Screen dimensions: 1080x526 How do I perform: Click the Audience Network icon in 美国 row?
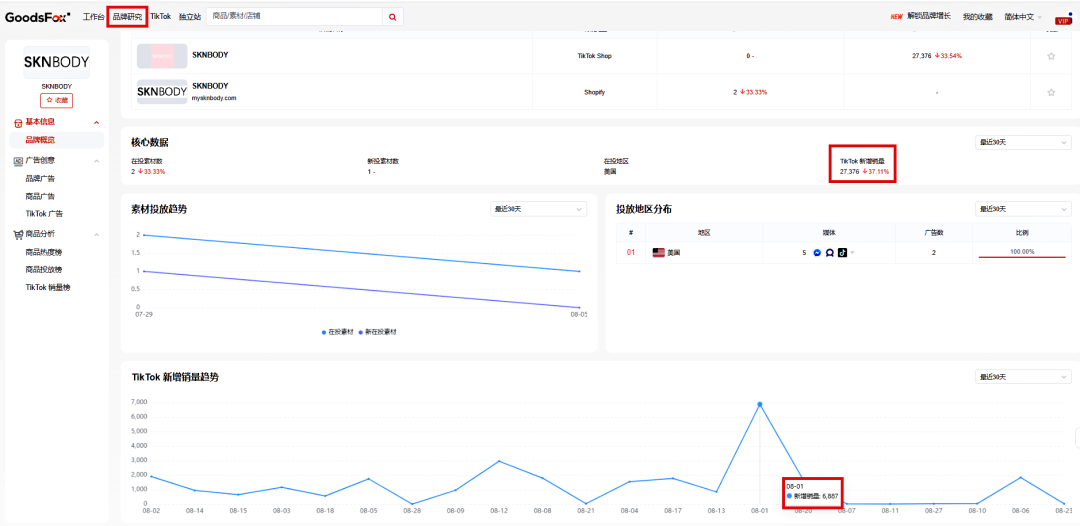click(x=829, y=253)
